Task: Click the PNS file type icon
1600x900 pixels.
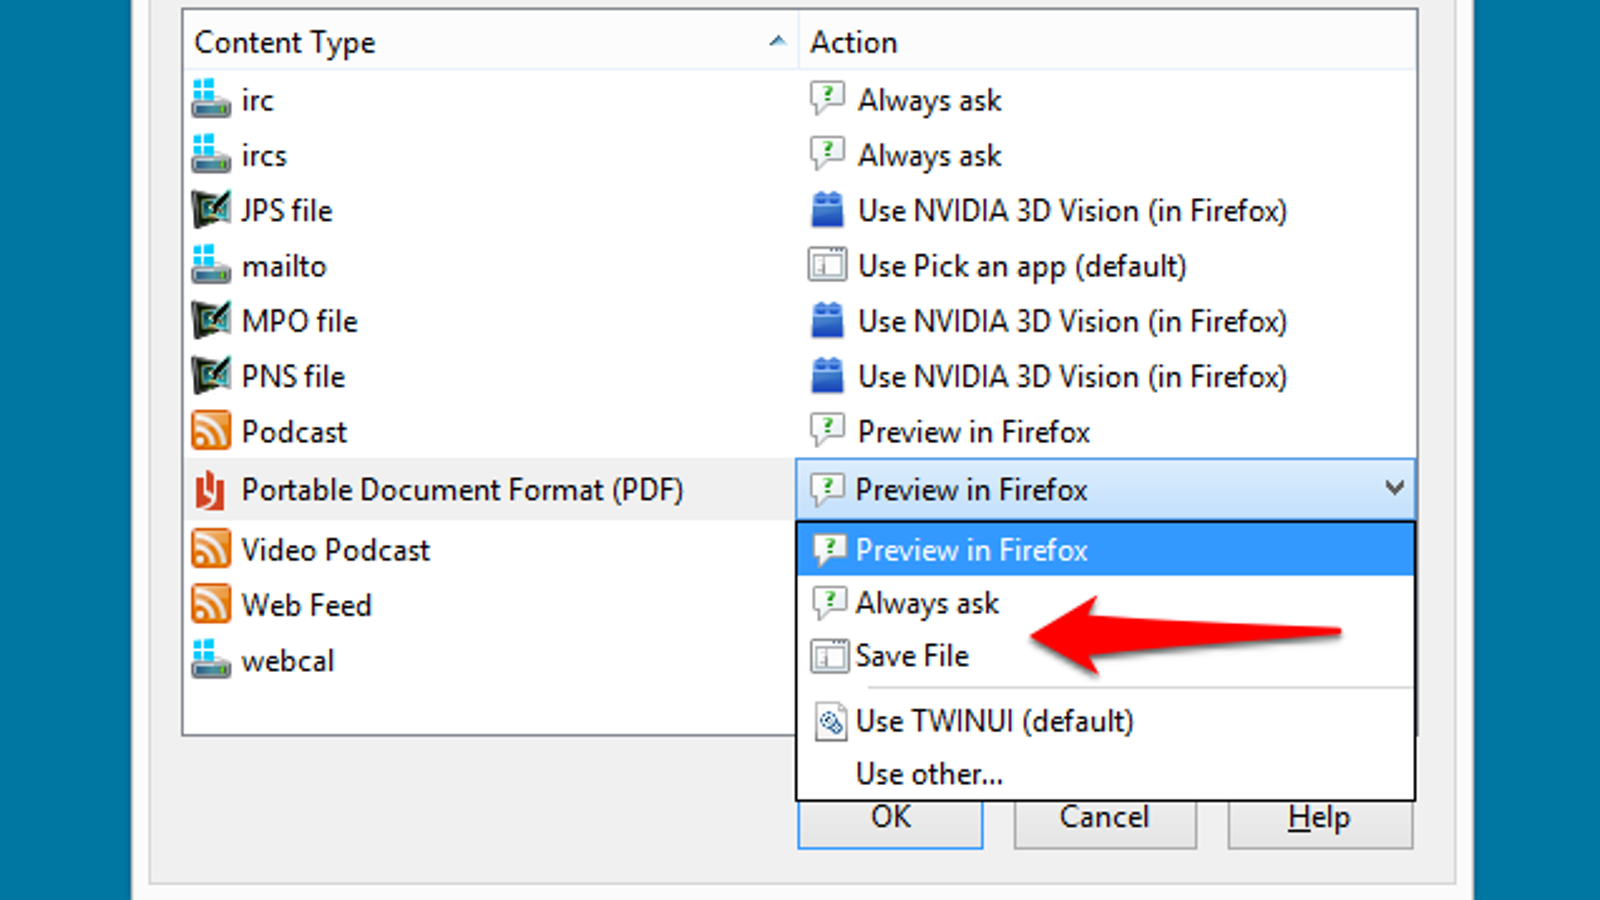Action: coord(211,376)
